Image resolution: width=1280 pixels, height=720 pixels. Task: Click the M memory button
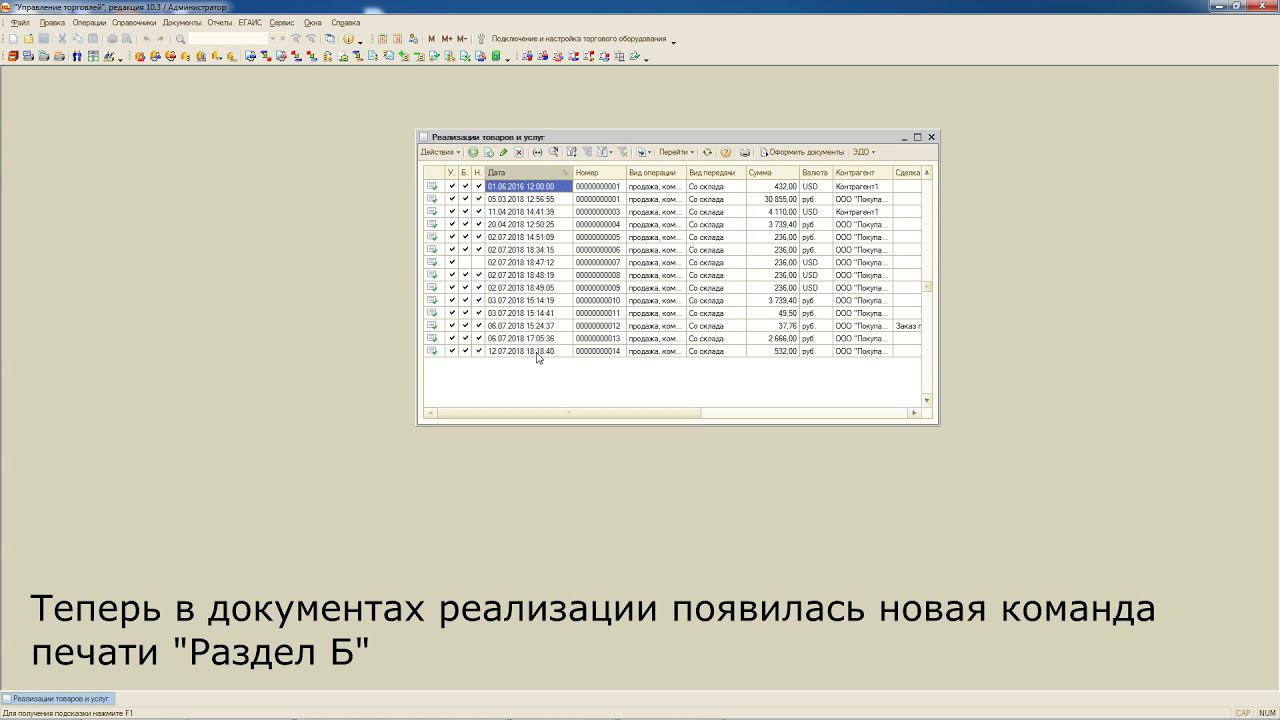[x=431, y=39]
